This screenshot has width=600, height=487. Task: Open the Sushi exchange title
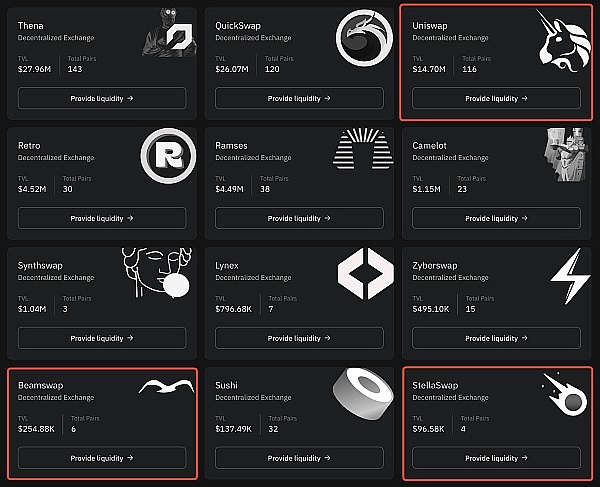coord(227,384)
